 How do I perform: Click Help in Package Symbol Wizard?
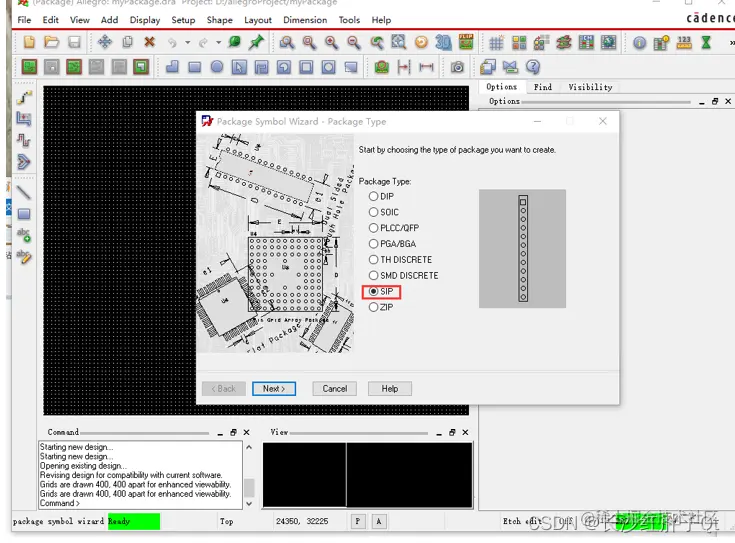point(390,389)
